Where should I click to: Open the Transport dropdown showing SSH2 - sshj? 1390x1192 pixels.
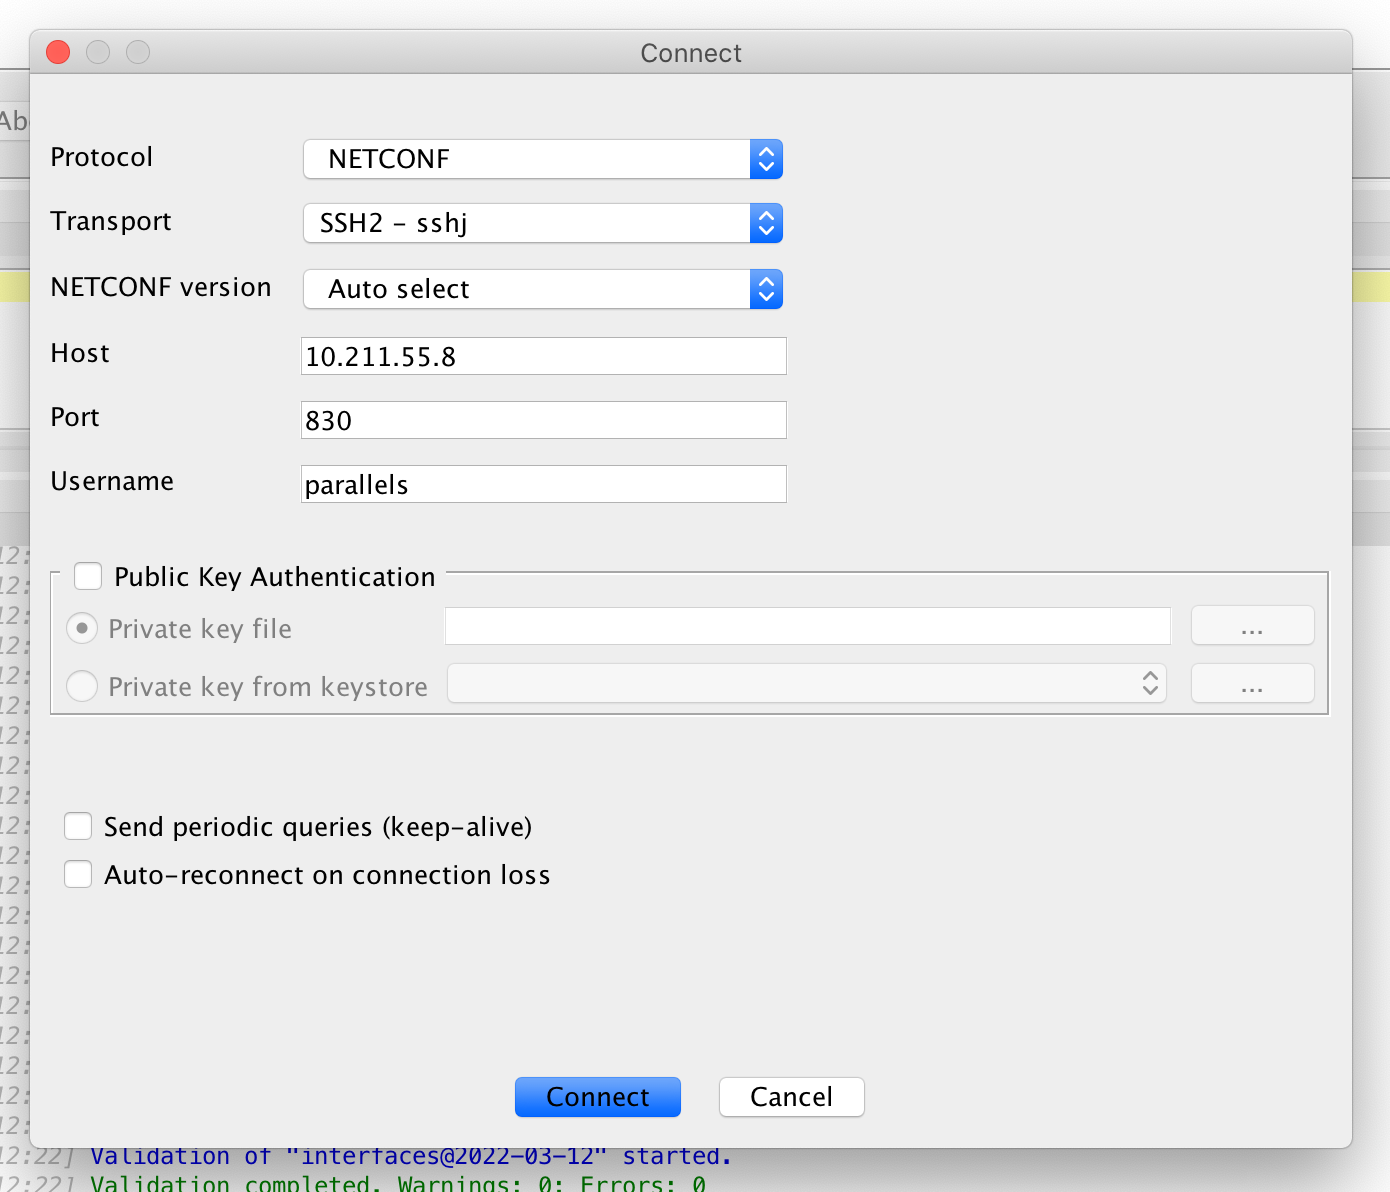543,223
